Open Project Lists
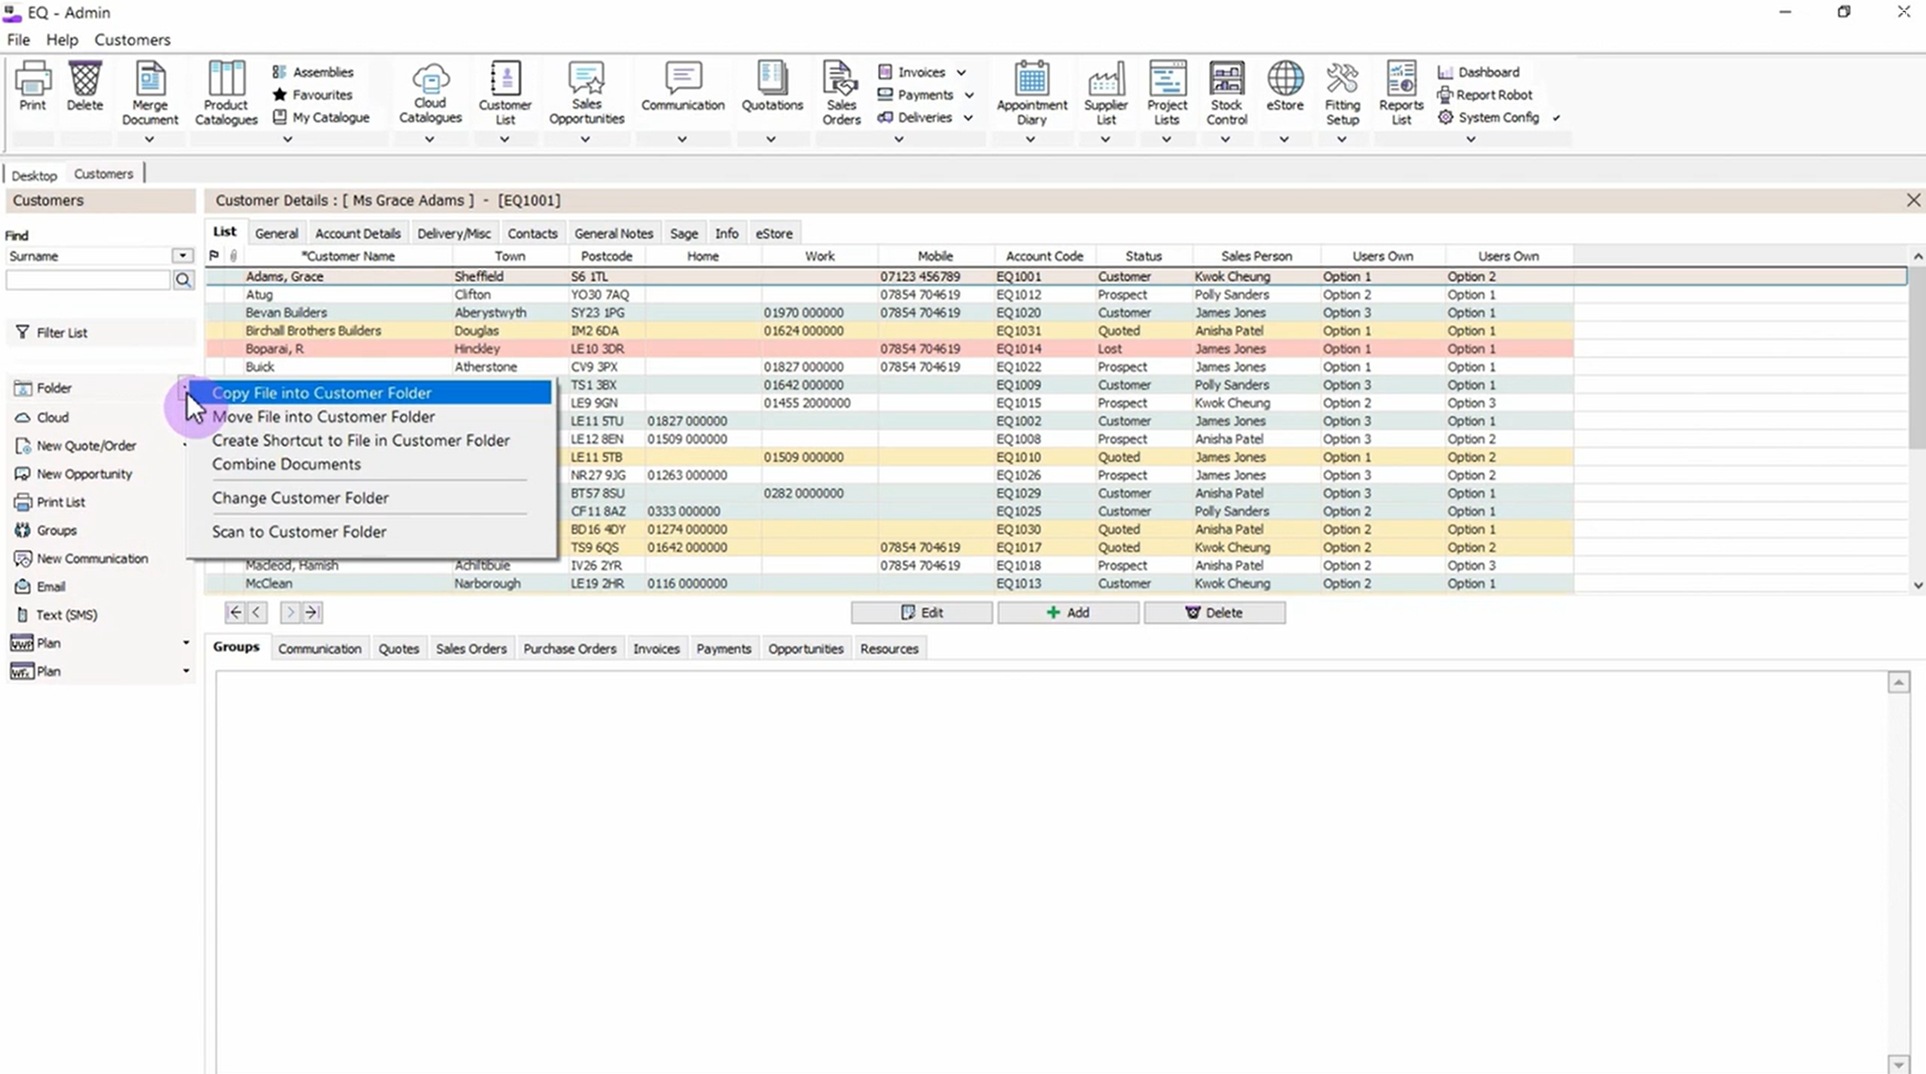 tap(1167, 93)
